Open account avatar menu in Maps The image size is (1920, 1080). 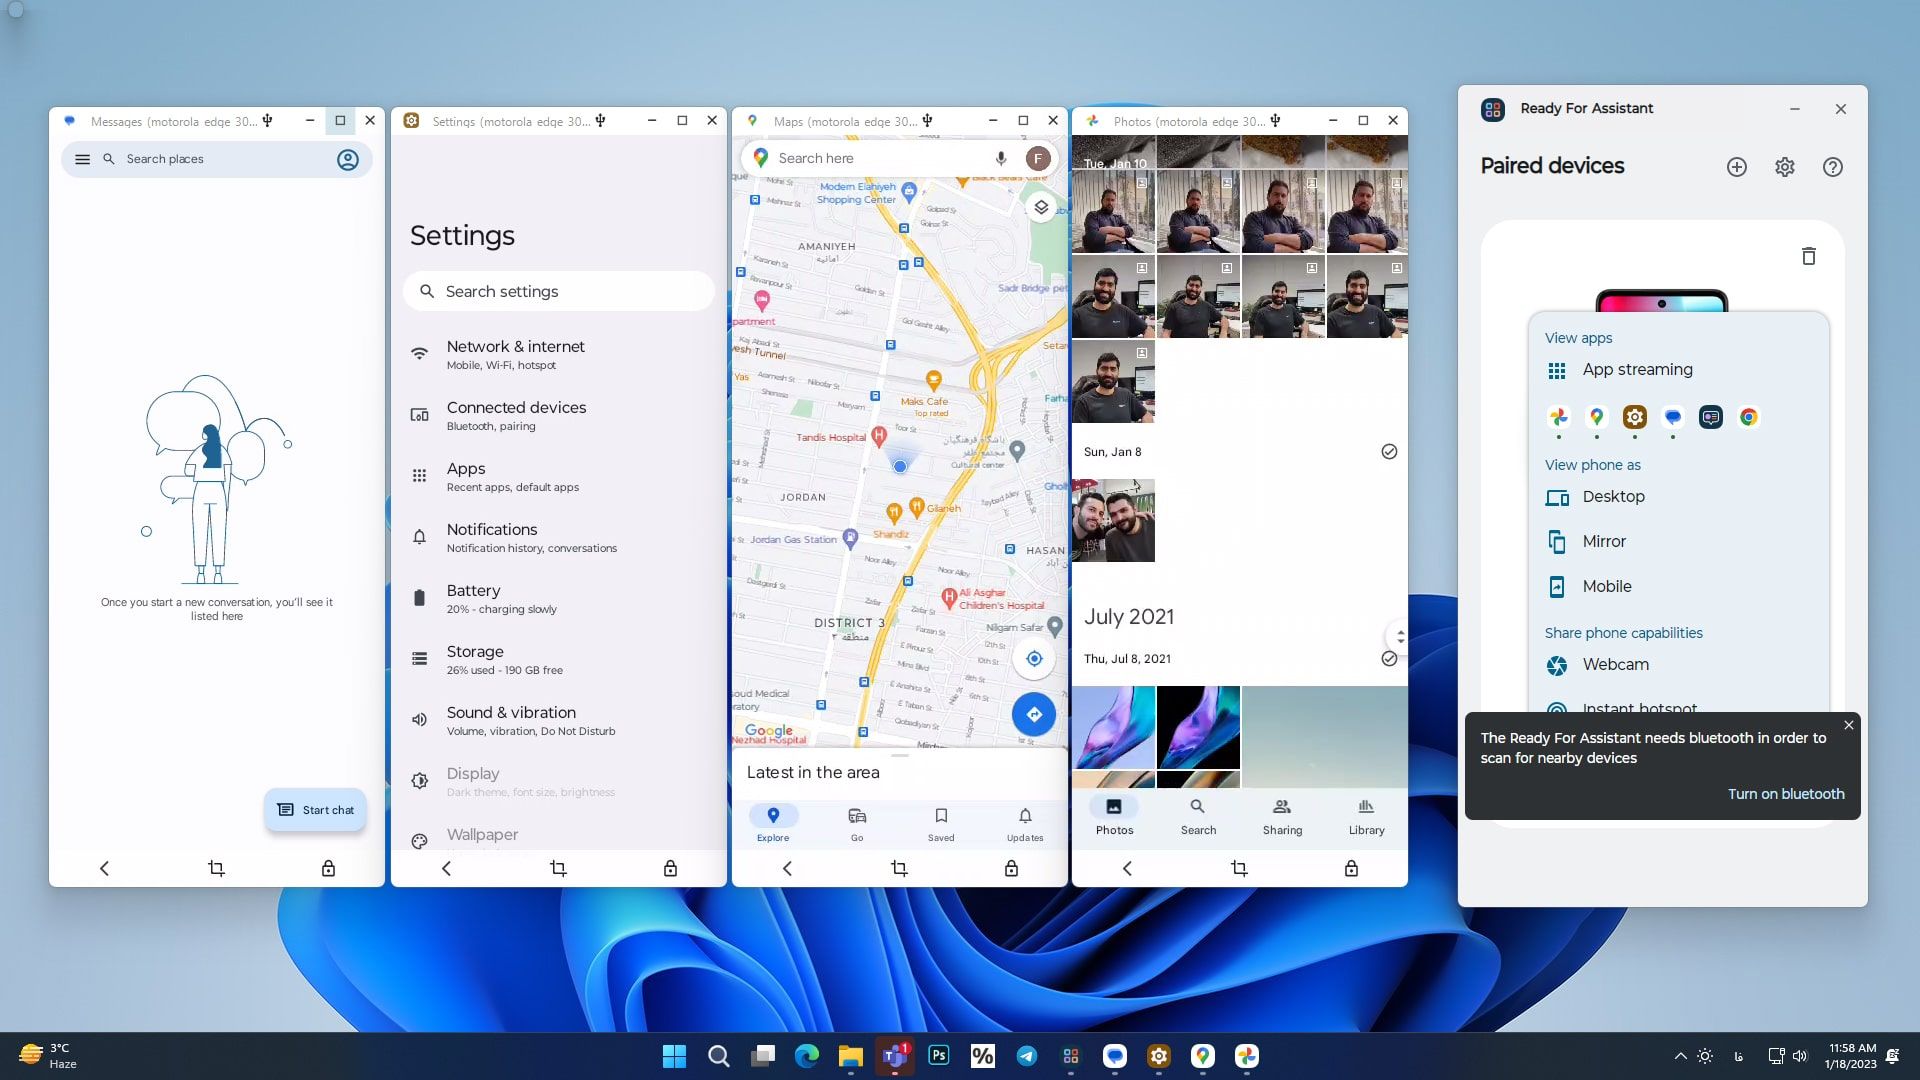click(x=1038, y=158)
